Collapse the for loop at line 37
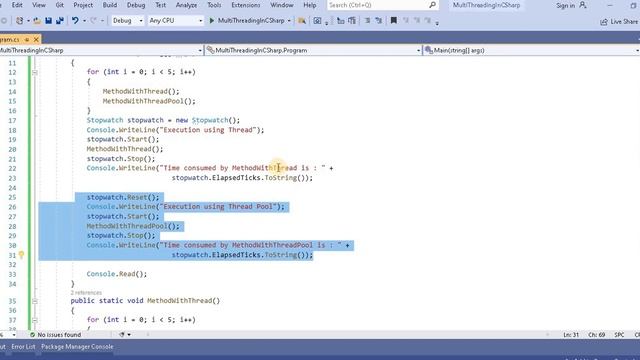Image resolution: width=640 pixels, height=360 pixels. click(35, 320)
